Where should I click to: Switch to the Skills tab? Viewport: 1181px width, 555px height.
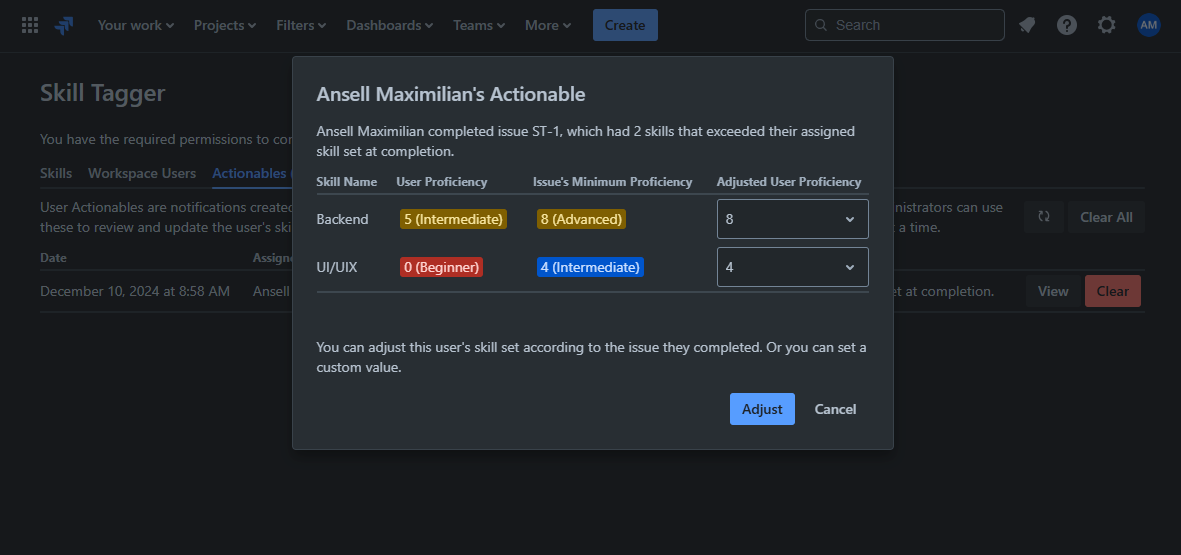pos(56,173)
